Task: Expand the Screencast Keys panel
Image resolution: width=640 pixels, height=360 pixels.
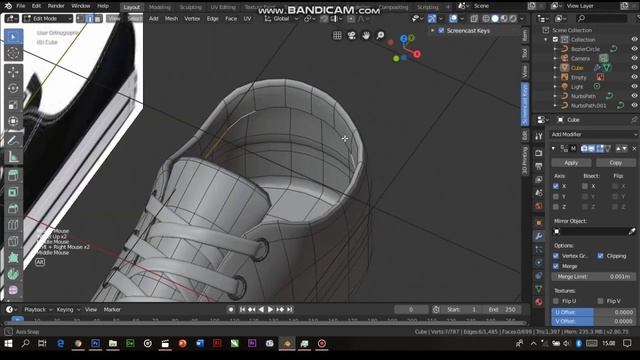Action: pyautogui.click(x=433, y=31)
